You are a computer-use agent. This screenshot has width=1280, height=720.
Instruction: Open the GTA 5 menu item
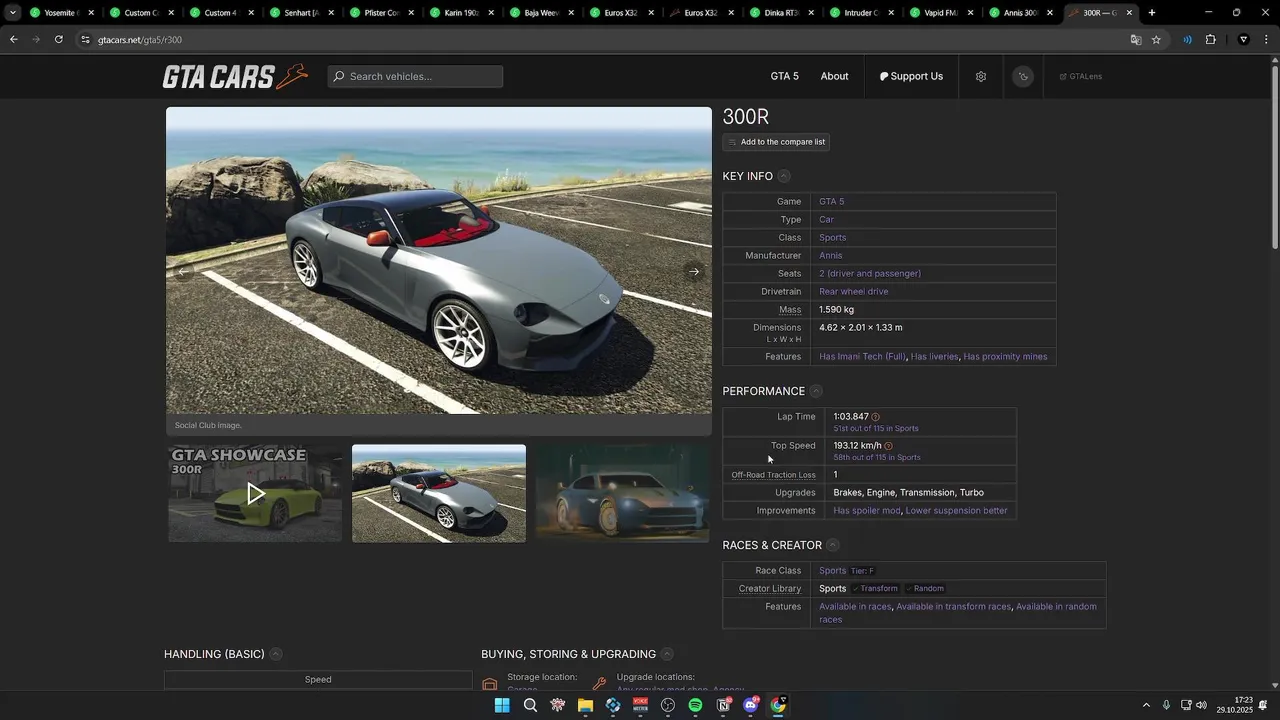pos(784,76)
